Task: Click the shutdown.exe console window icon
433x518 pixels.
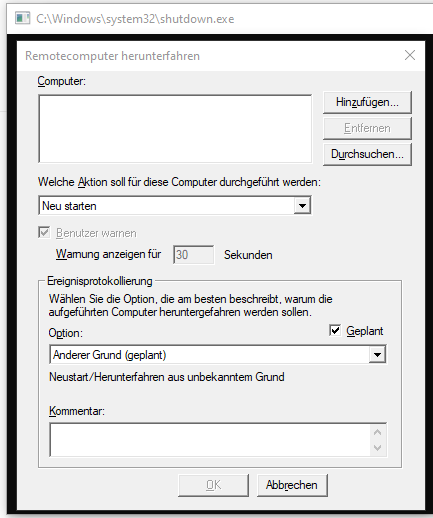Action: tap(23, 18)
